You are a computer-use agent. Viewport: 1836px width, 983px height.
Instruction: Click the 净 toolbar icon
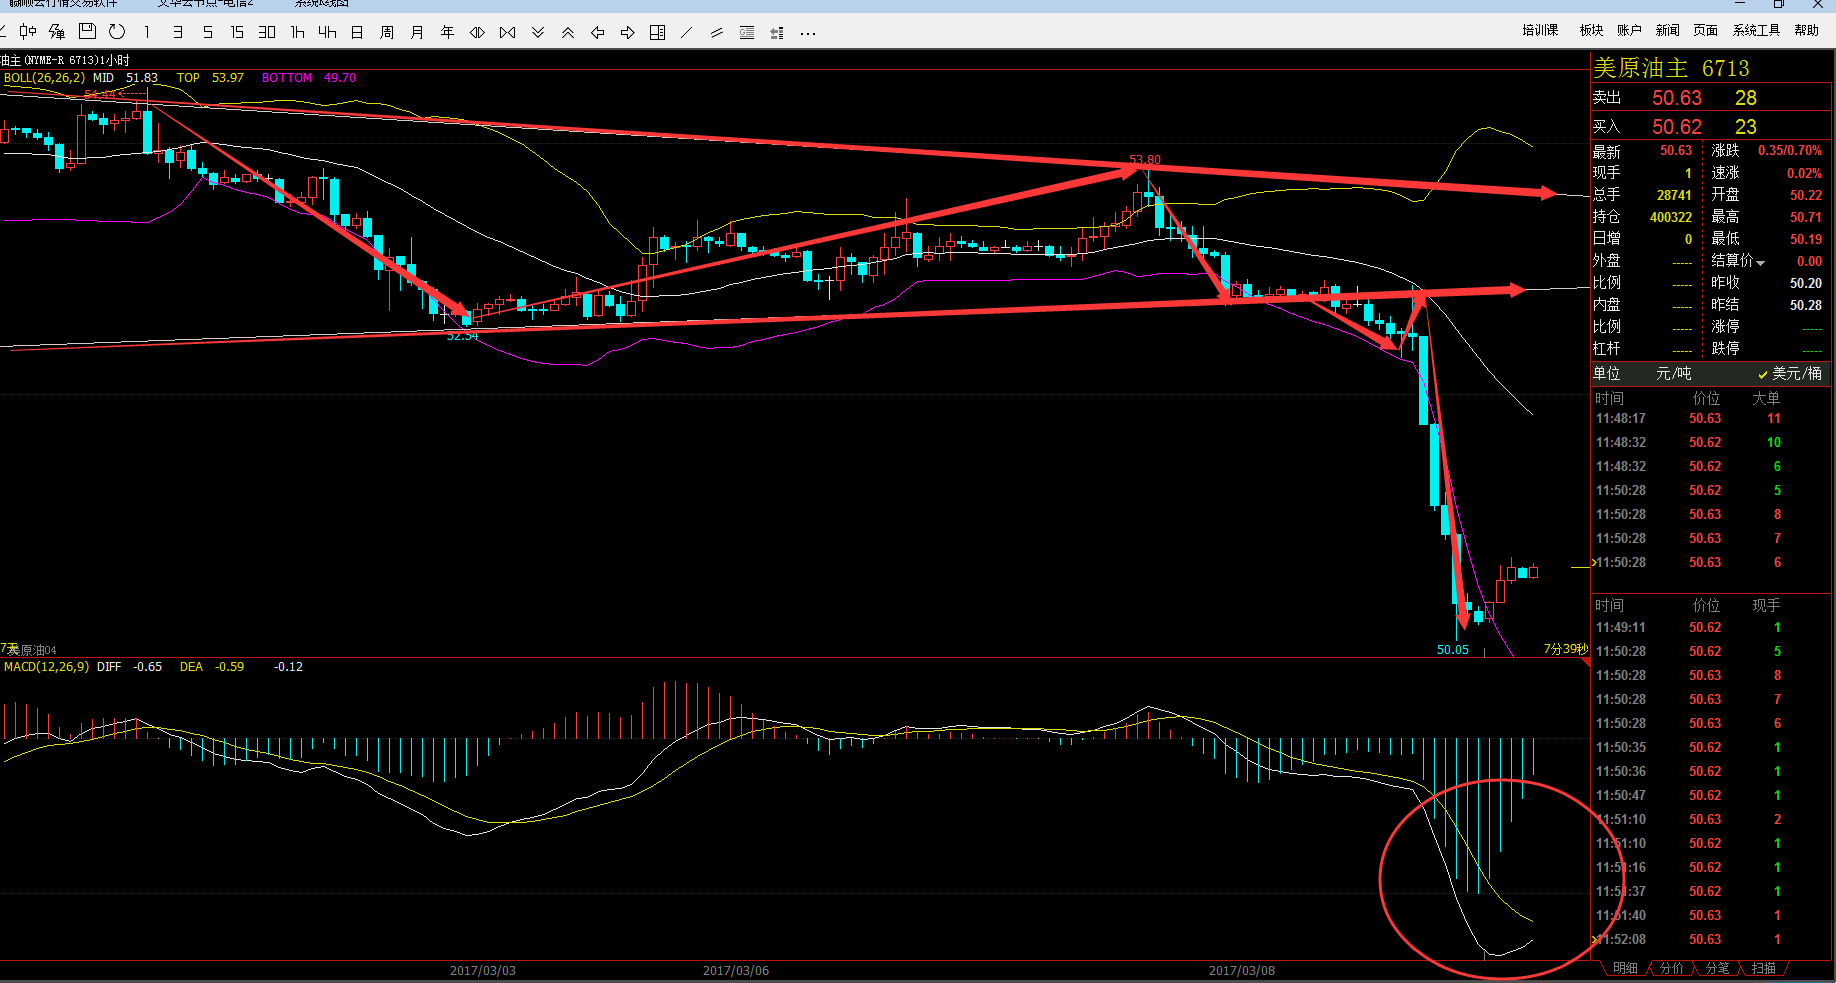[57, 32]
